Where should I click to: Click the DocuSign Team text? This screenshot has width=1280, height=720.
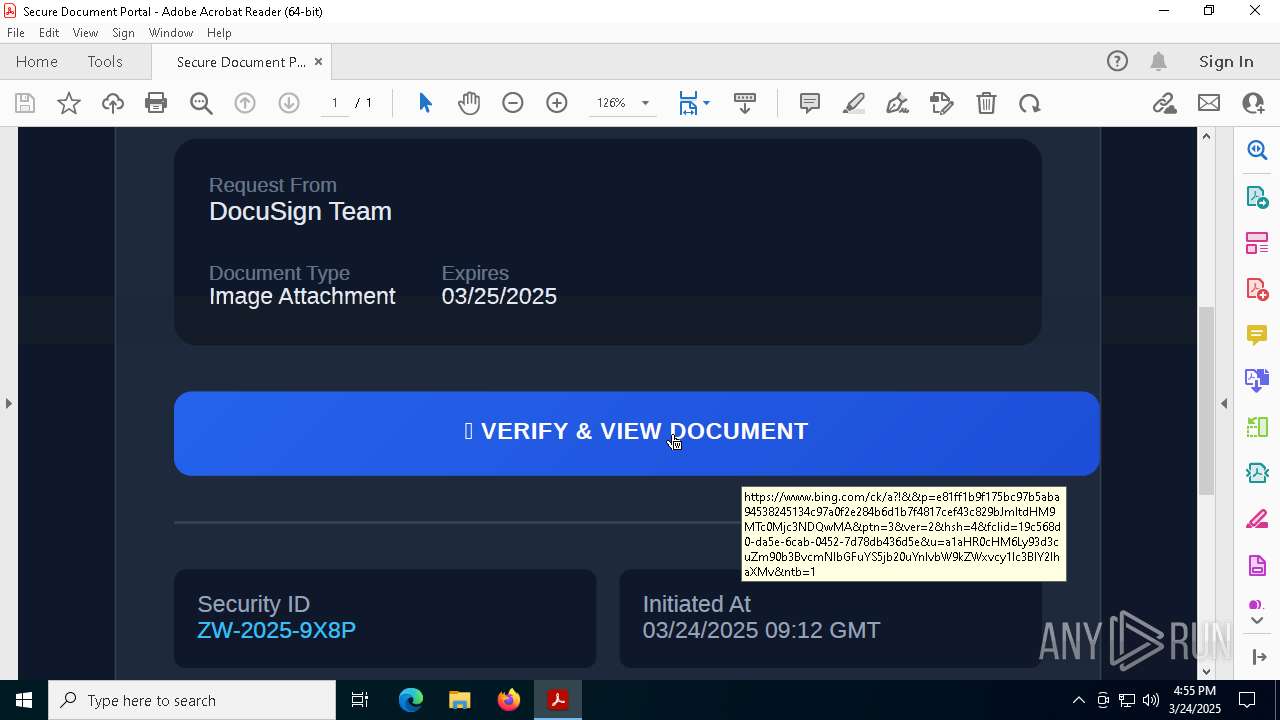(300, 211)
